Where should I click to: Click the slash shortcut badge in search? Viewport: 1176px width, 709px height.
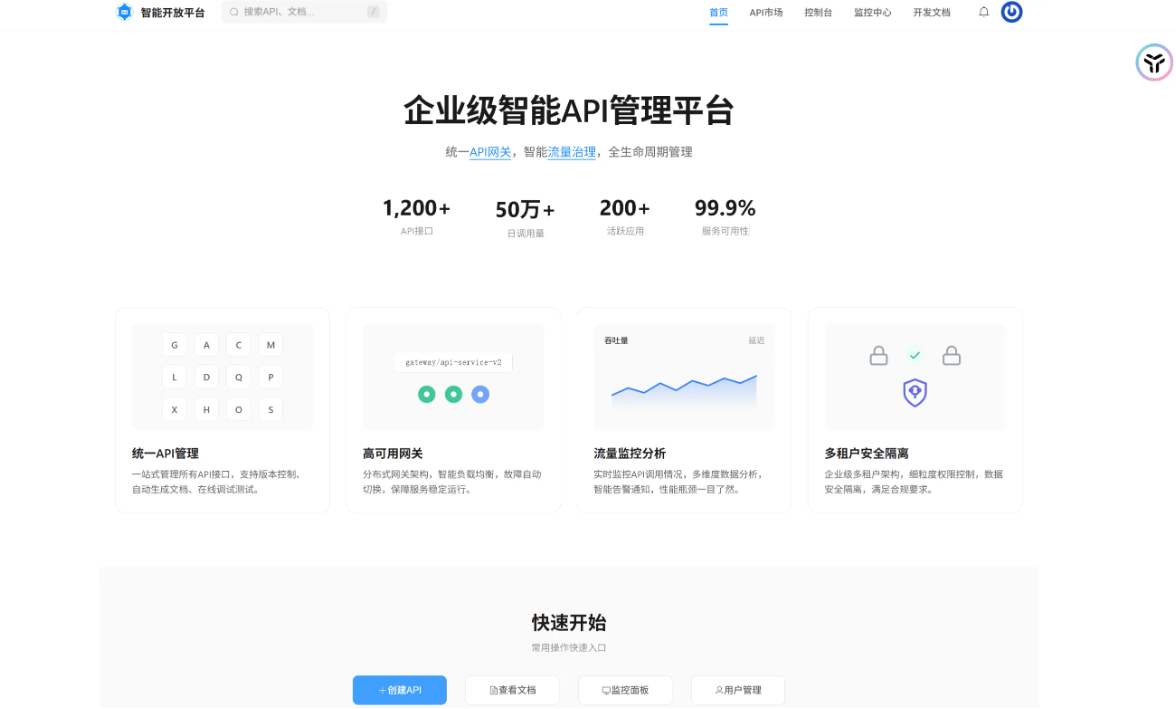[373, 12]
